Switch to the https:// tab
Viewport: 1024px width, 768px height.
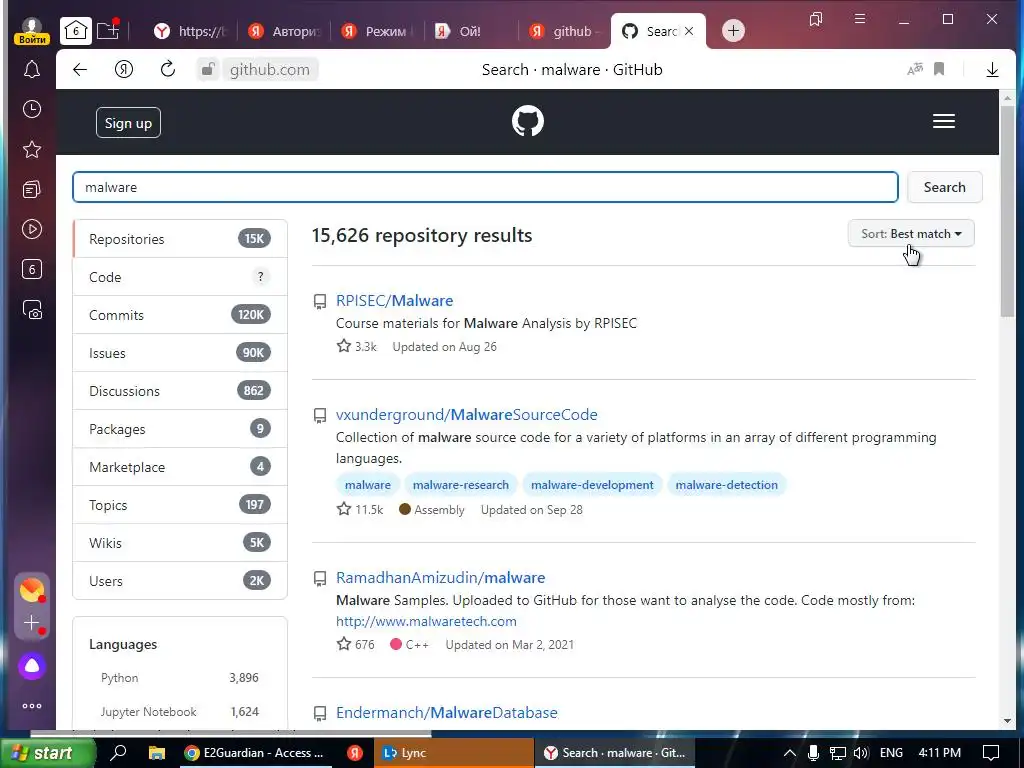click(x=191, y=31)
